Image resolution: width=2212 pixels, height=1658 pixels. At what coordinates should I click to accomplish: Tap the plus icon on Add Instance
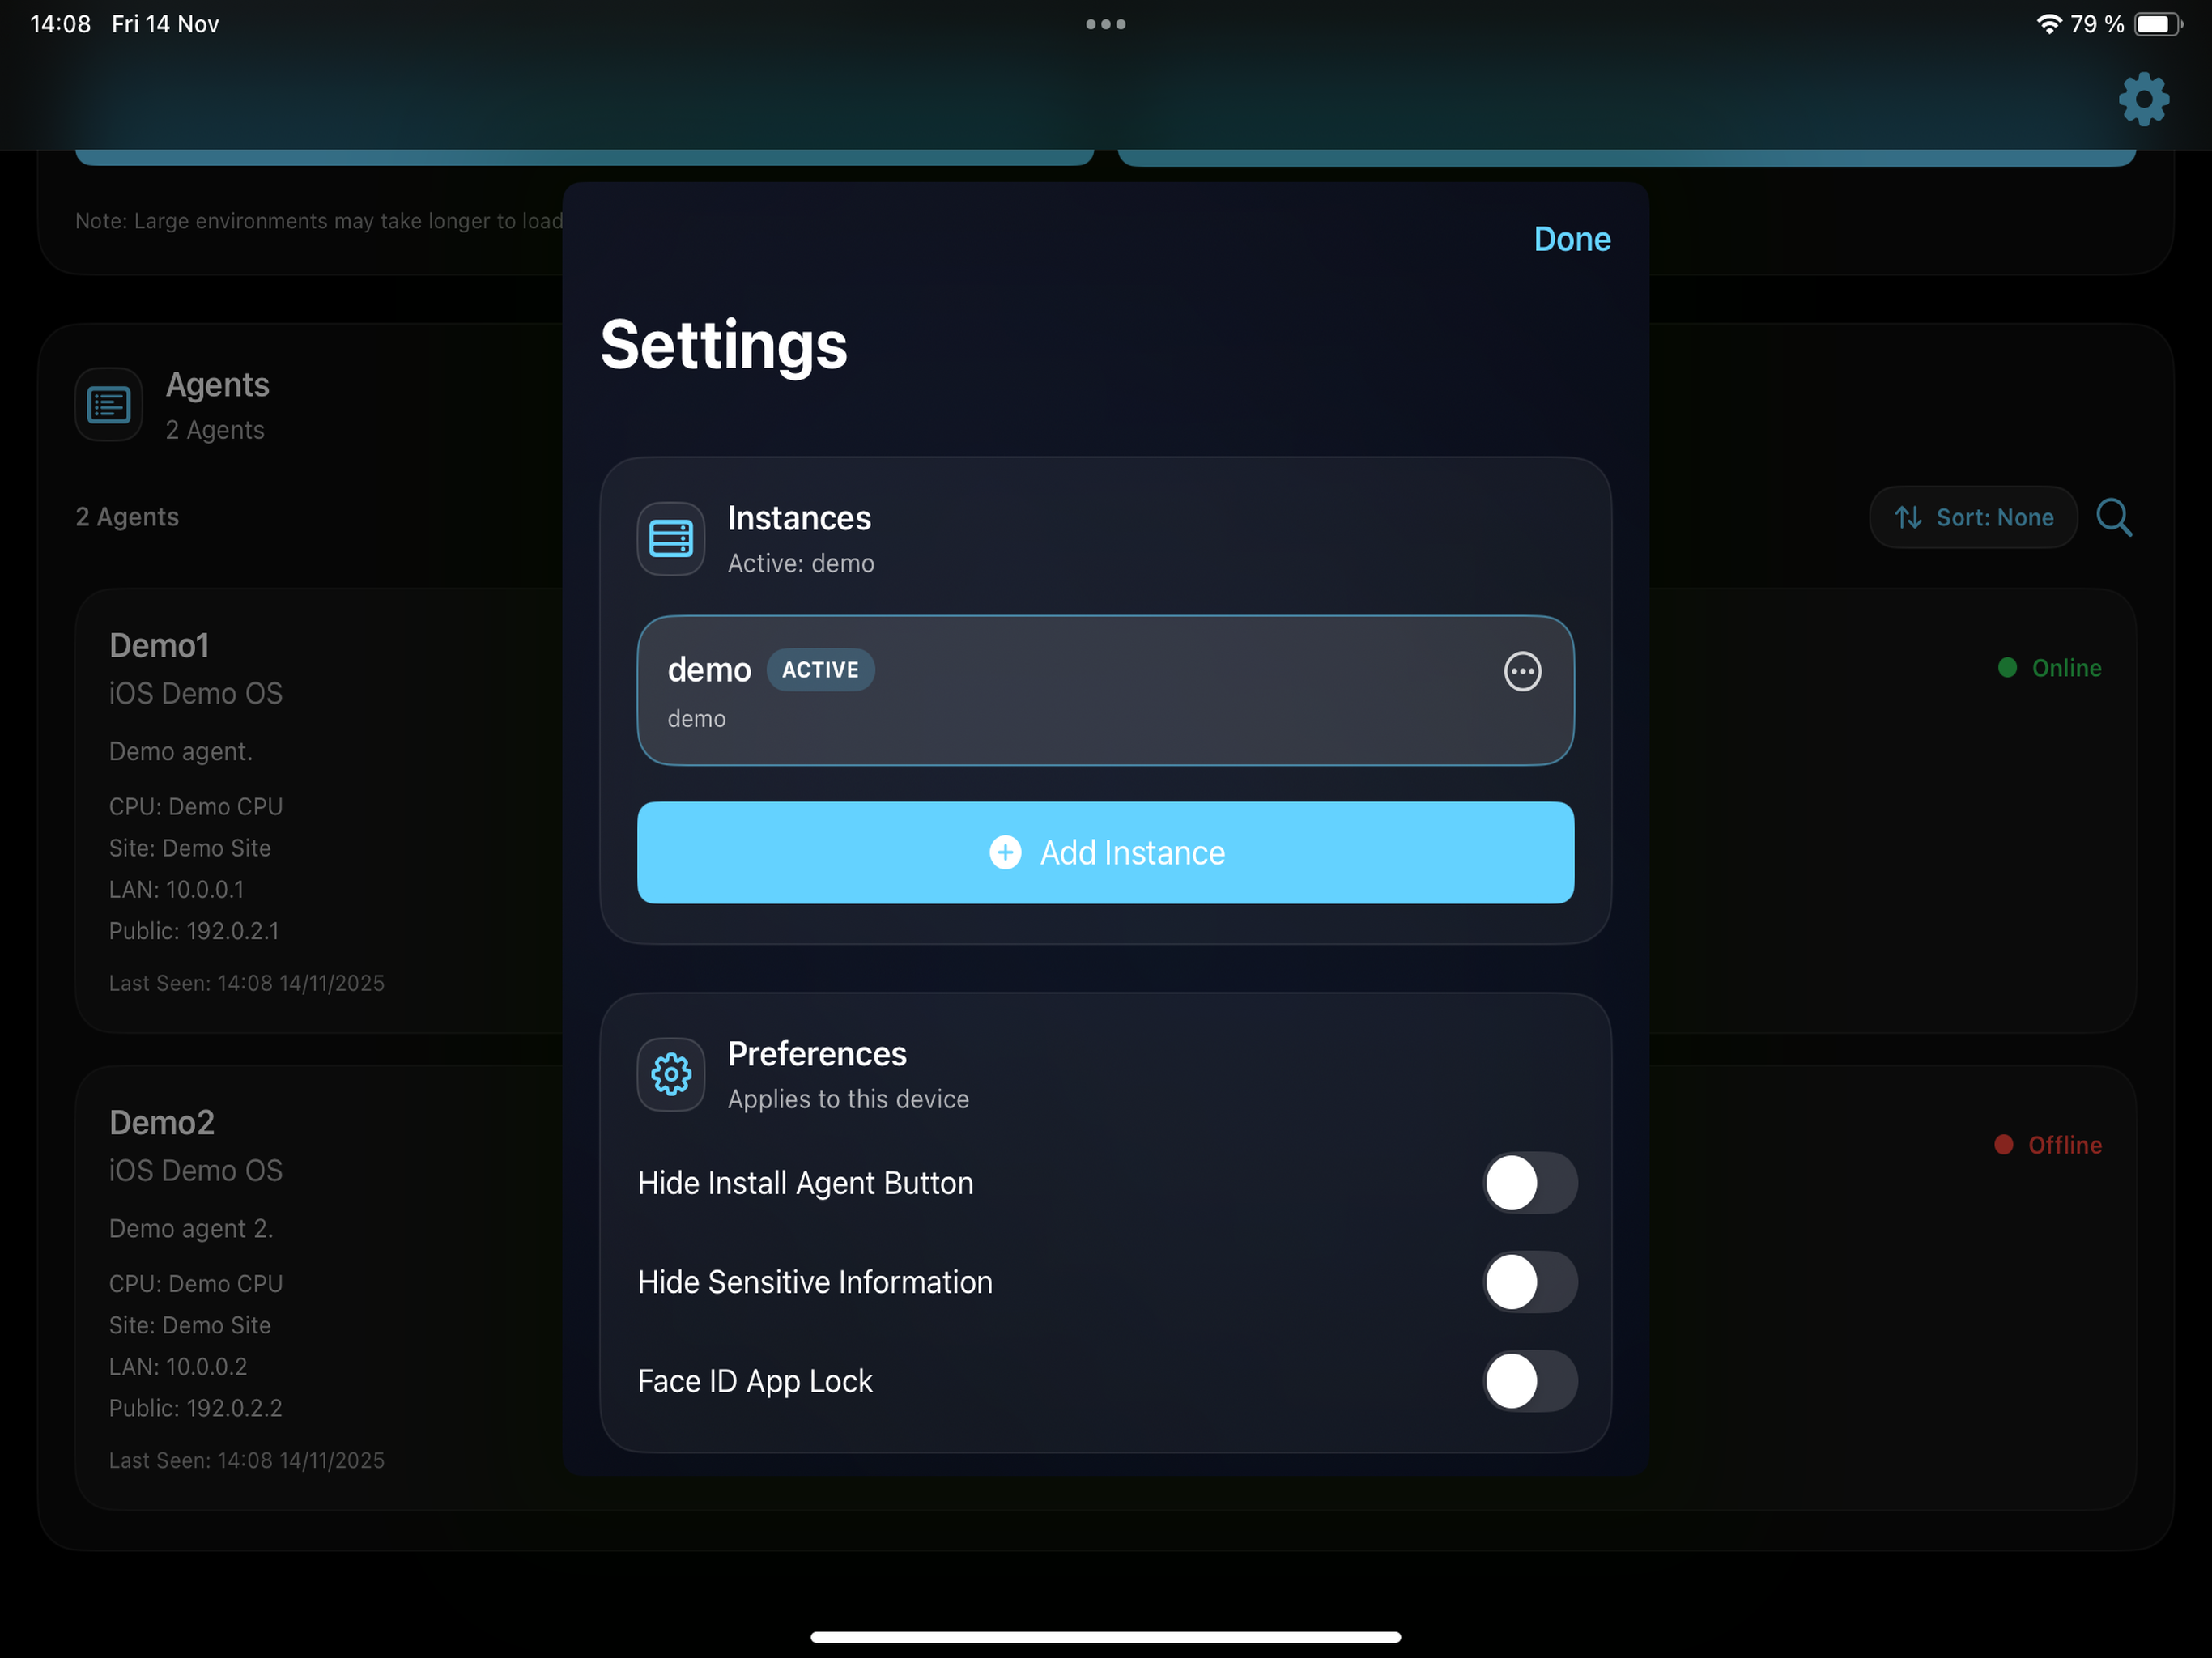[1005, 852]
